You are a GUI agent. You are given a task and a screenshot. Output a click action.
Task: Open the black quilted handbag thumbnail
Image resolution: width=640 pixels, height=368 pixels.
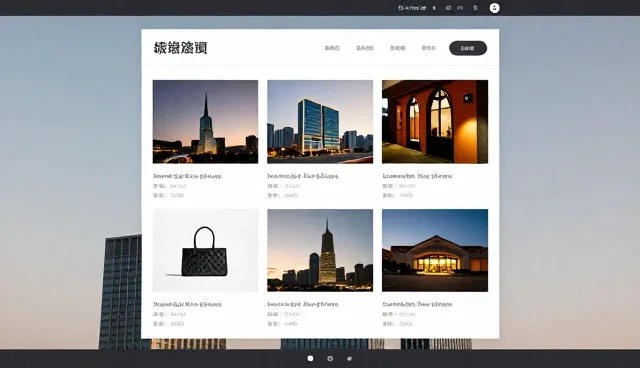click(205, 251)
